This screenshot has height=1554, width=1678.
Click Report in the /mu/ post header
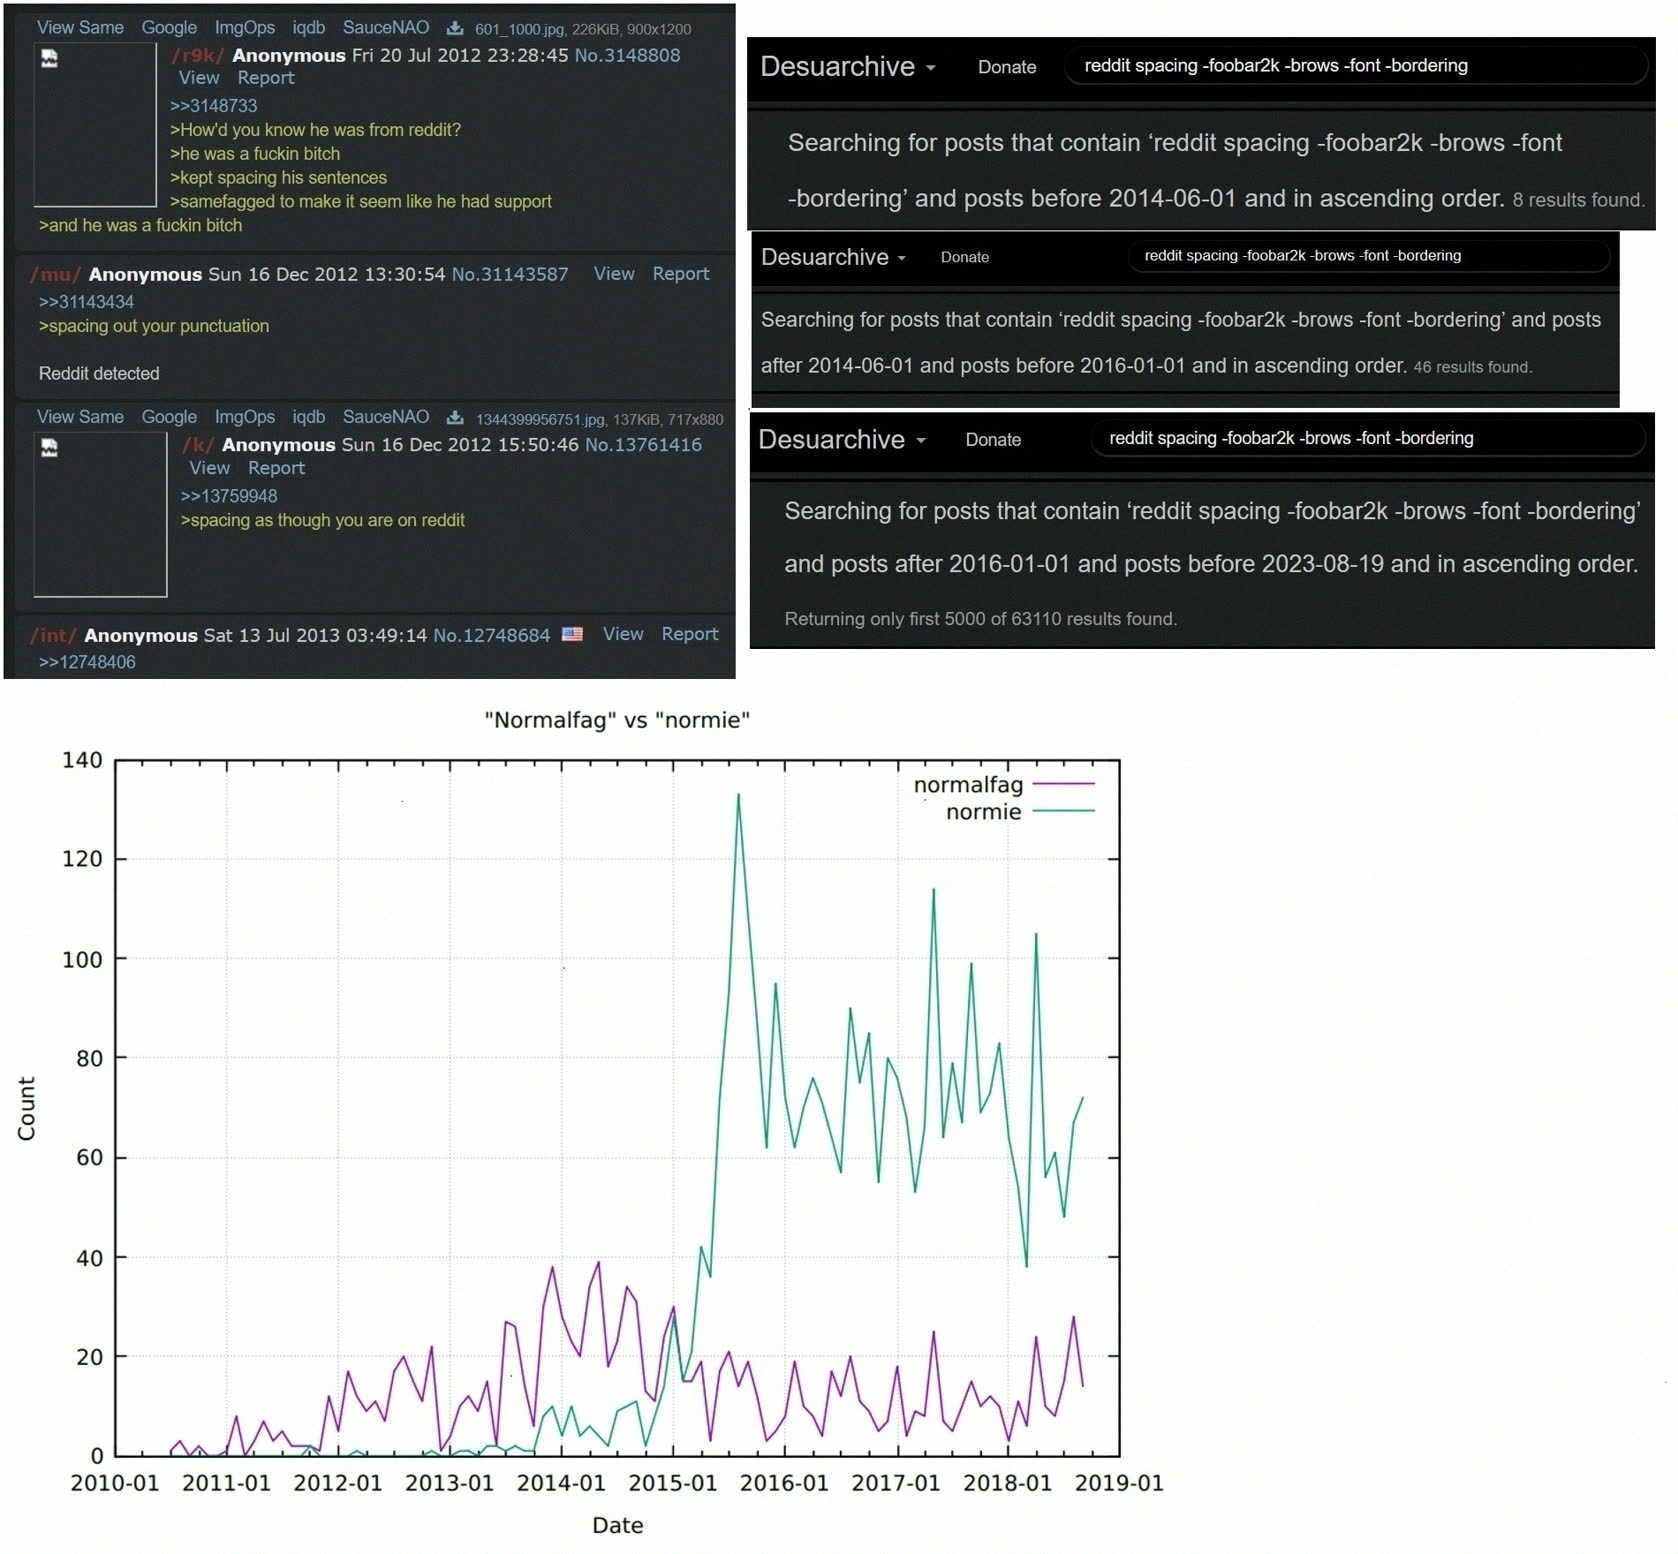point(681,273)
